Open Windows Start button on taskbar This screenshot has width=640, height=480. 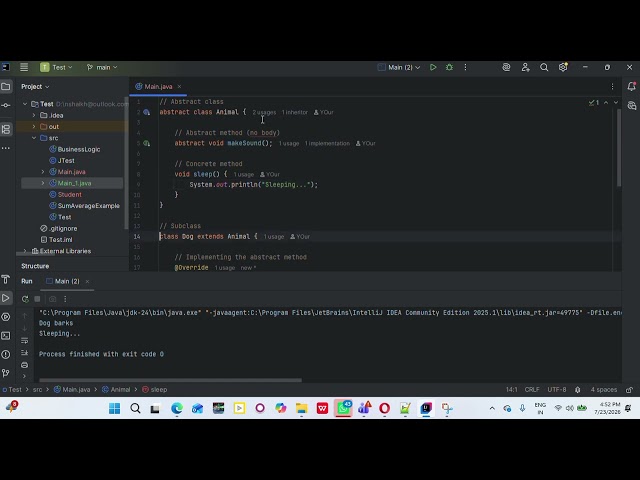tap(115, 408)
